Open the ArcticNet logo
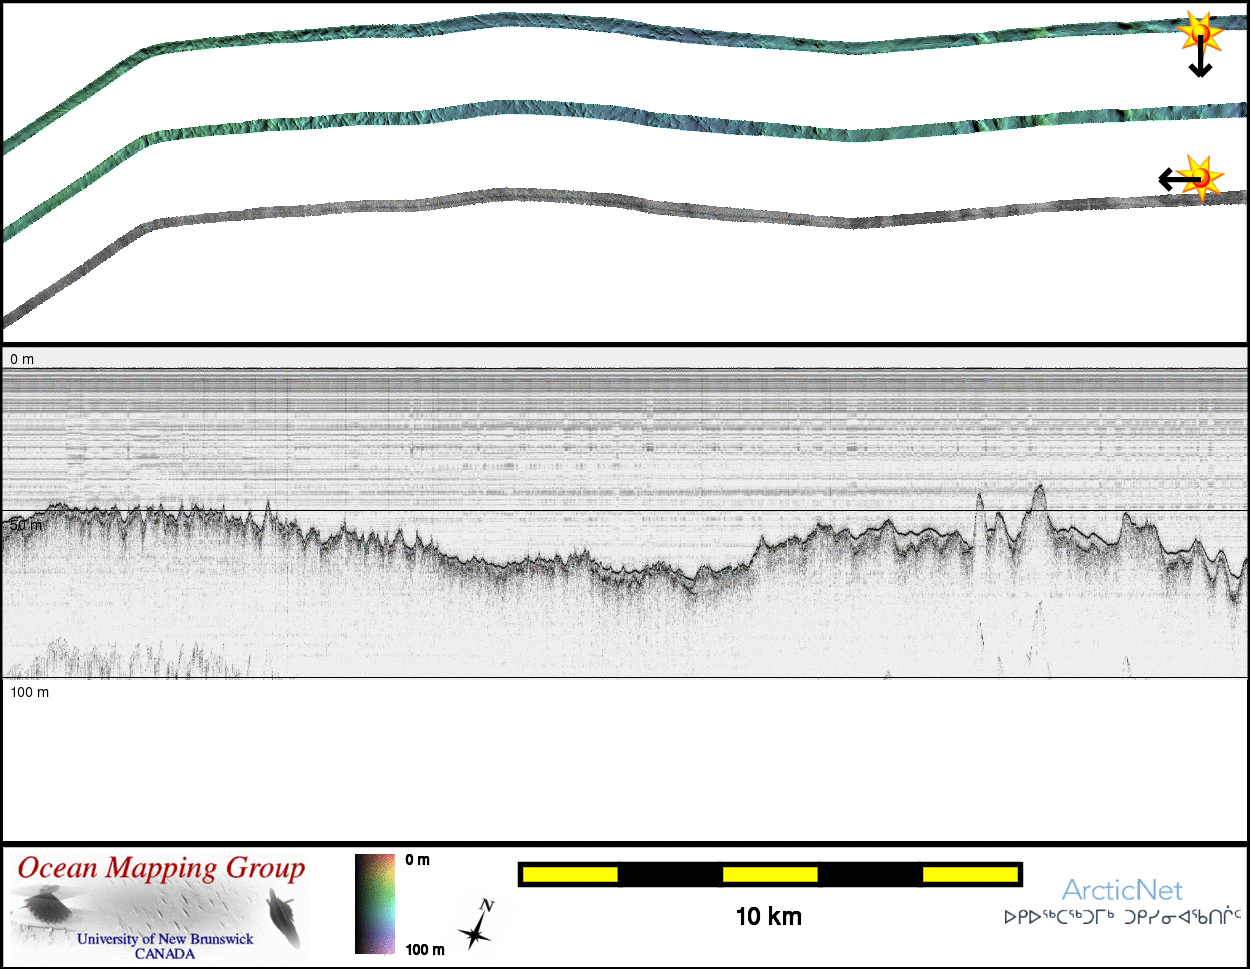 [1121, 890]
